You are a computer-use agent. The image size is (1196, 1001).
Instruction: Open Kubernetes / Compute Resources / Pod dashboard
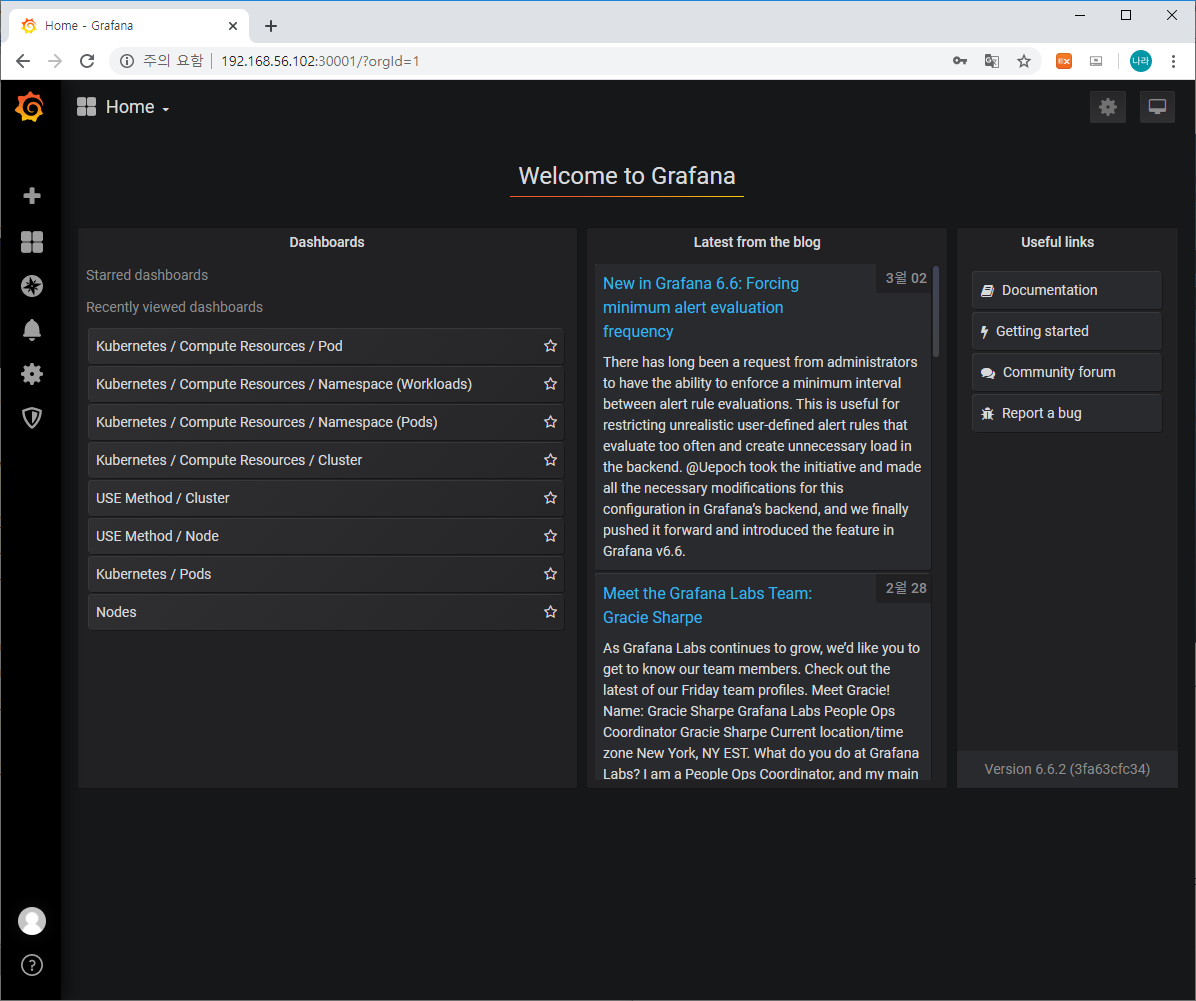(326, 346)
